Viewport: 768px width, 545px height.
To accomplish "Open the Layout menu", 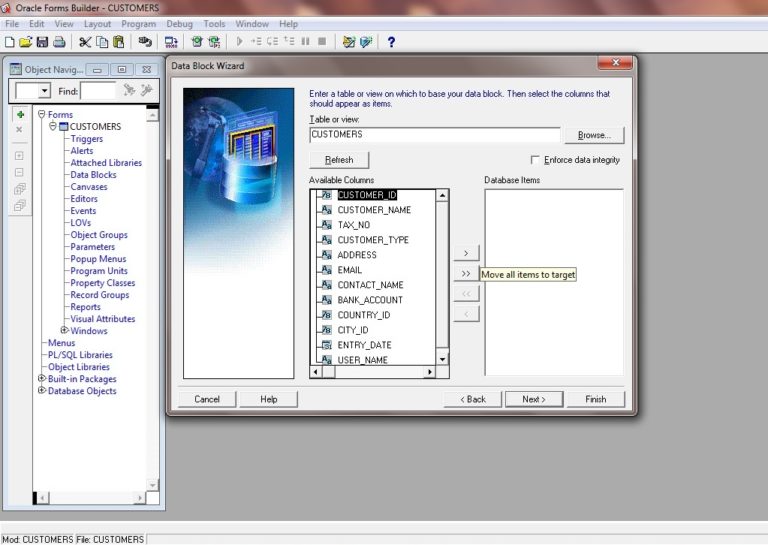I will [x=97, y=24].
